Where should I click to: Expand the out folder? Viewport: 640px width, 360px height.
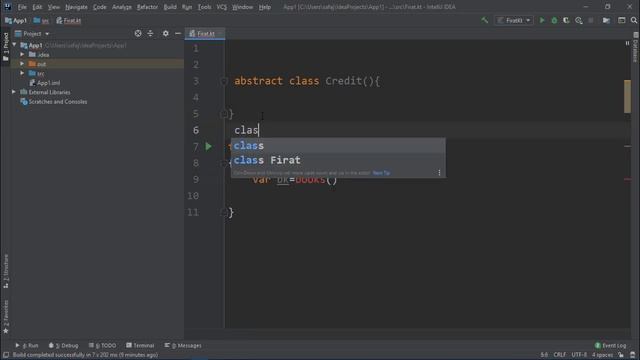pos(22,64)
